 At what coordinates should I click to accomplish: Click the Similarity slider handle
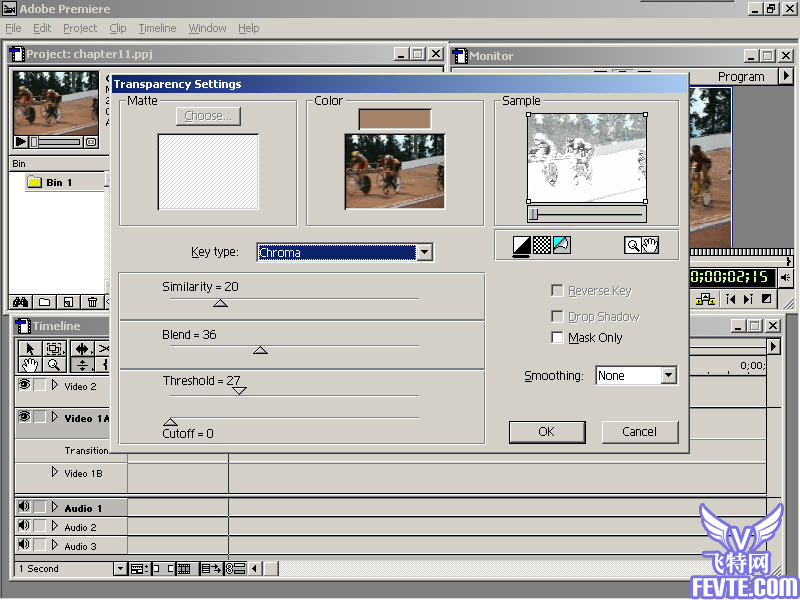(220, 302)
